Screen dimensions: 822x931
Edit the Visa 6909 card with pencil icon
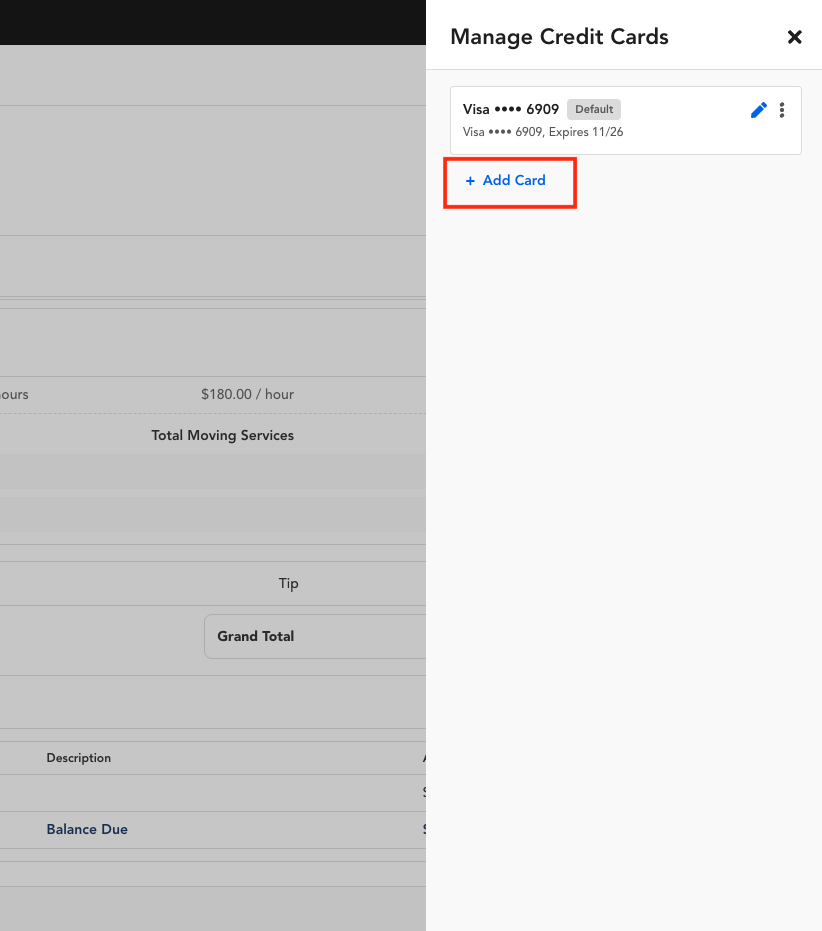[758, 110]
